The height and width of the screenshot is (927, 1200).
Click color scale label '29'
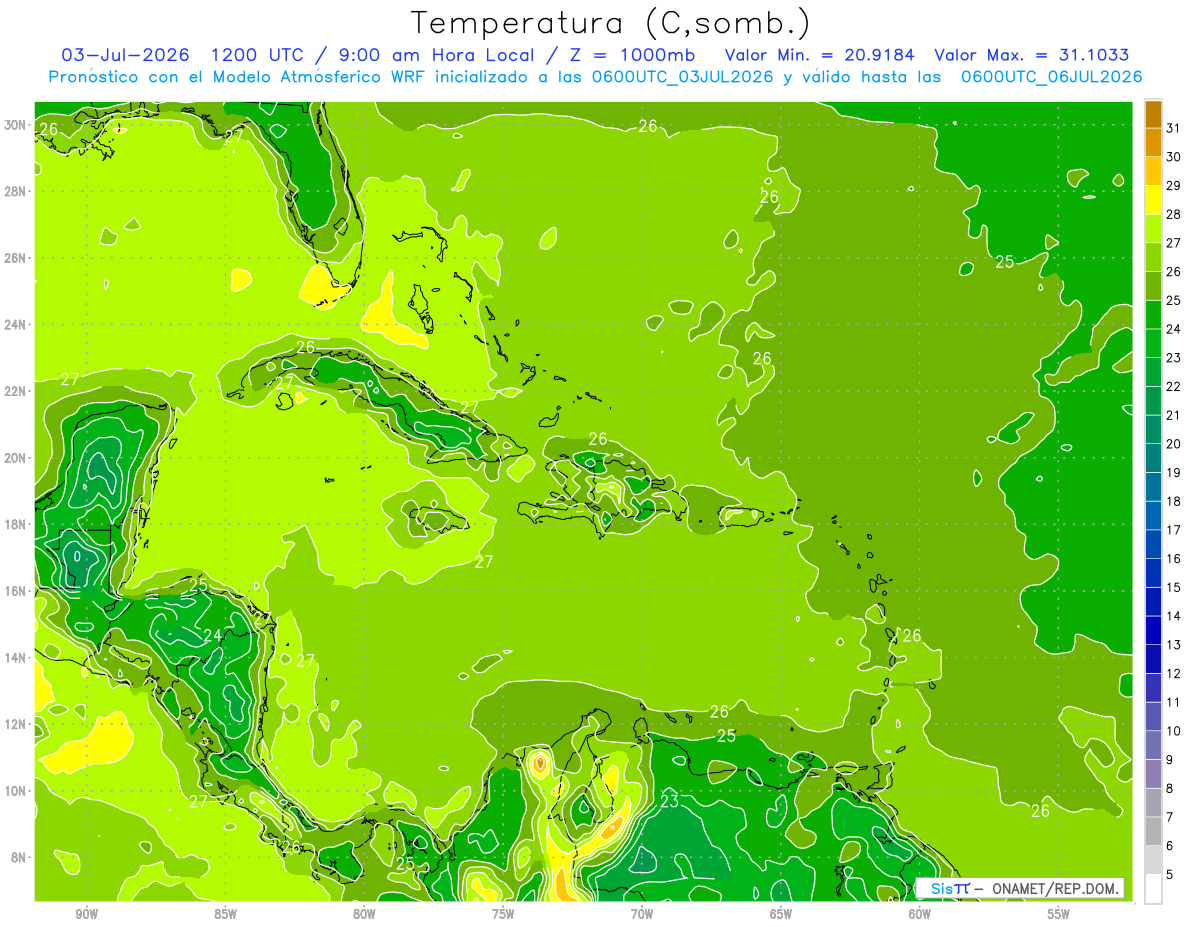point(1173,186)
